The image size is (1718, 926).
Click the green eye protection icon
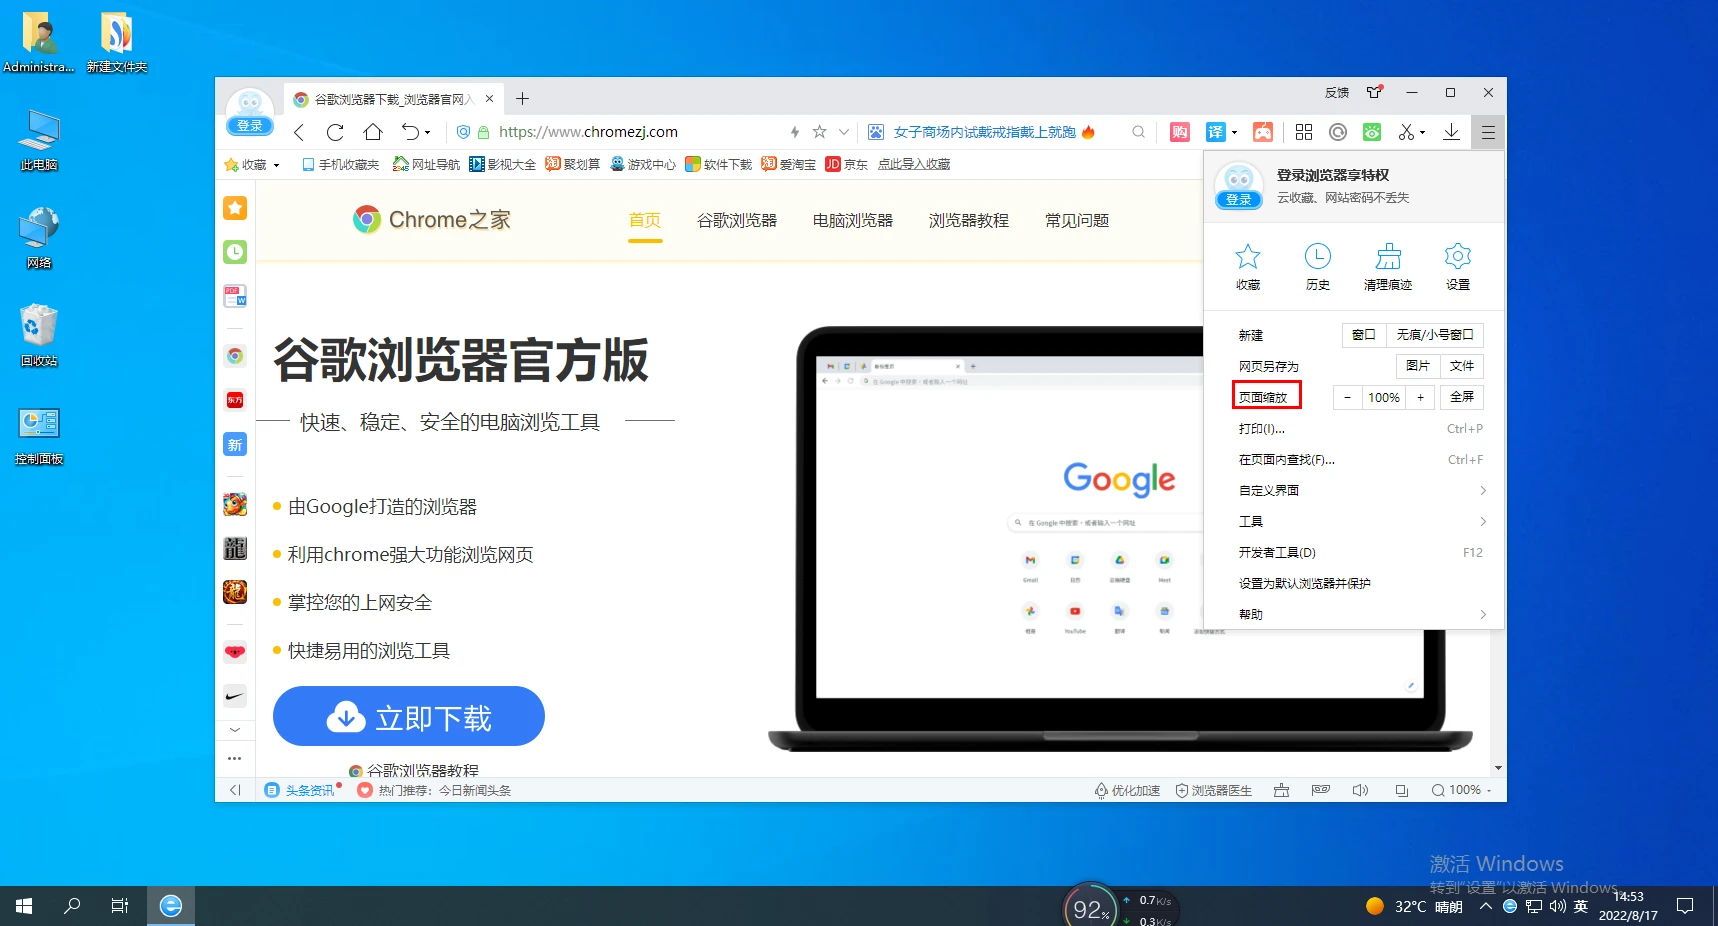coord(1372,132)
